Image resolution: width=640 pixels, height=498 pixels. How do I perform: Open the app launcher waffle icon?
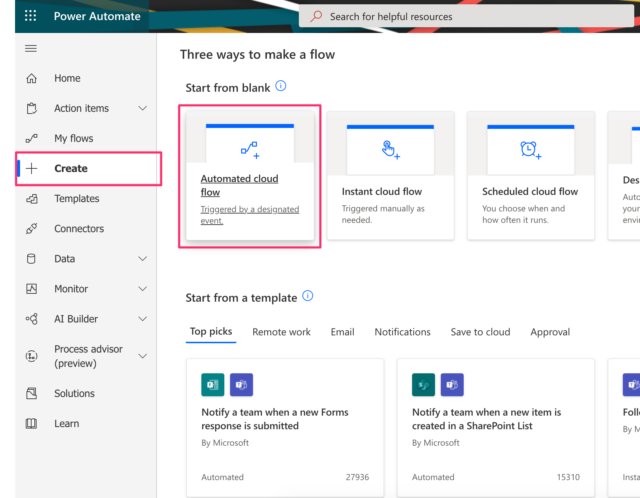[x=31, y=16]
